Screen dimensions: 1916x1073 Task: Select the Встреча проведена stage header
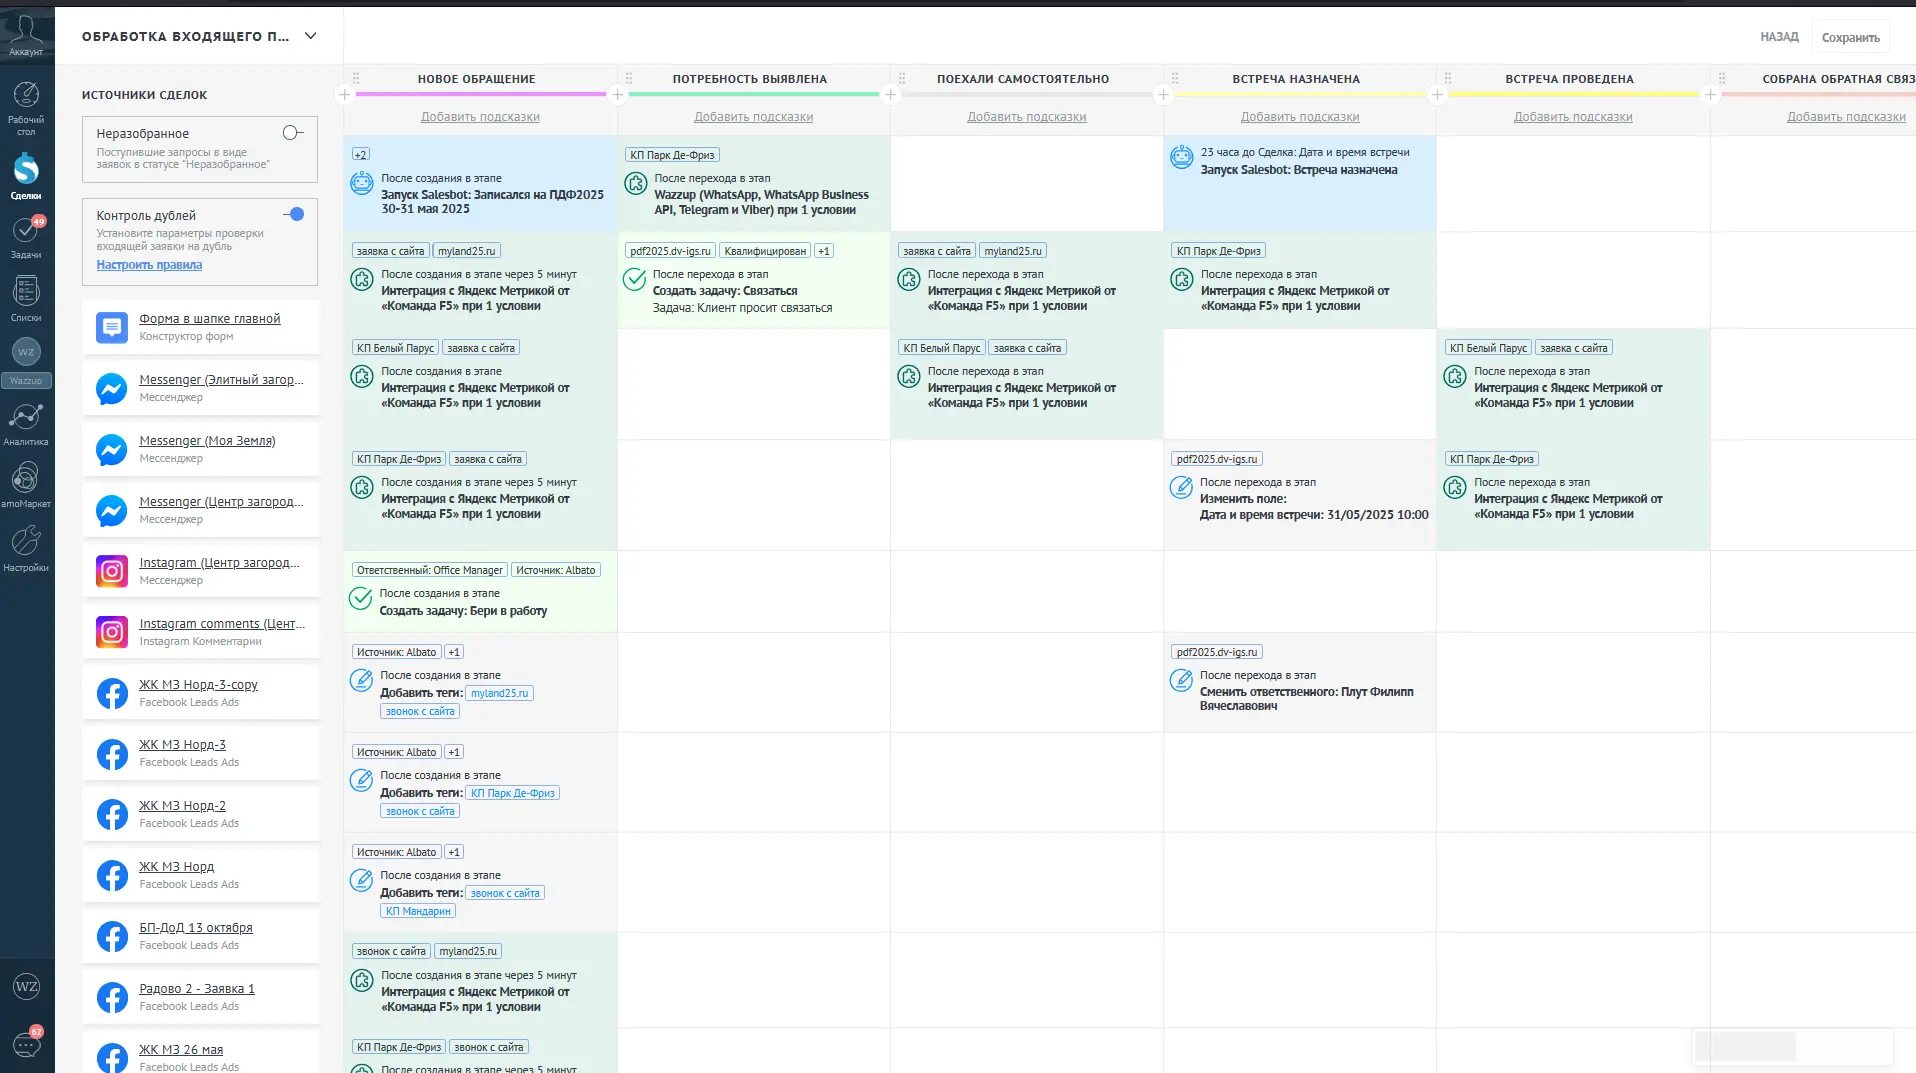(1569, 79)
